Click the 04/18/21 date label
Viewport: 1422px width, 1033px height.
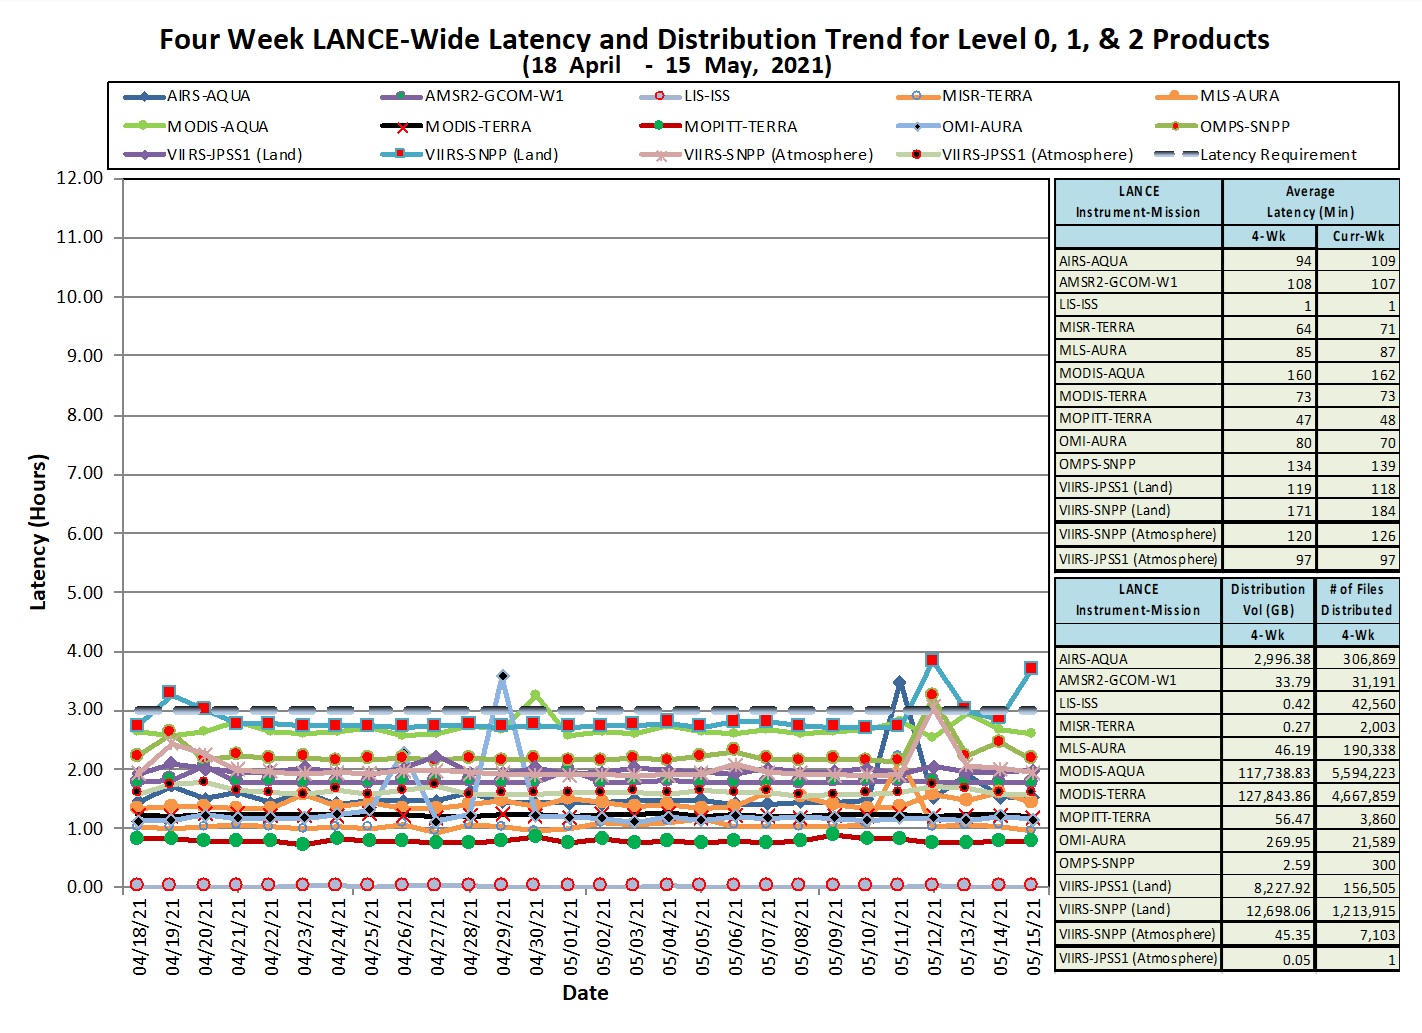click(139, 936)
